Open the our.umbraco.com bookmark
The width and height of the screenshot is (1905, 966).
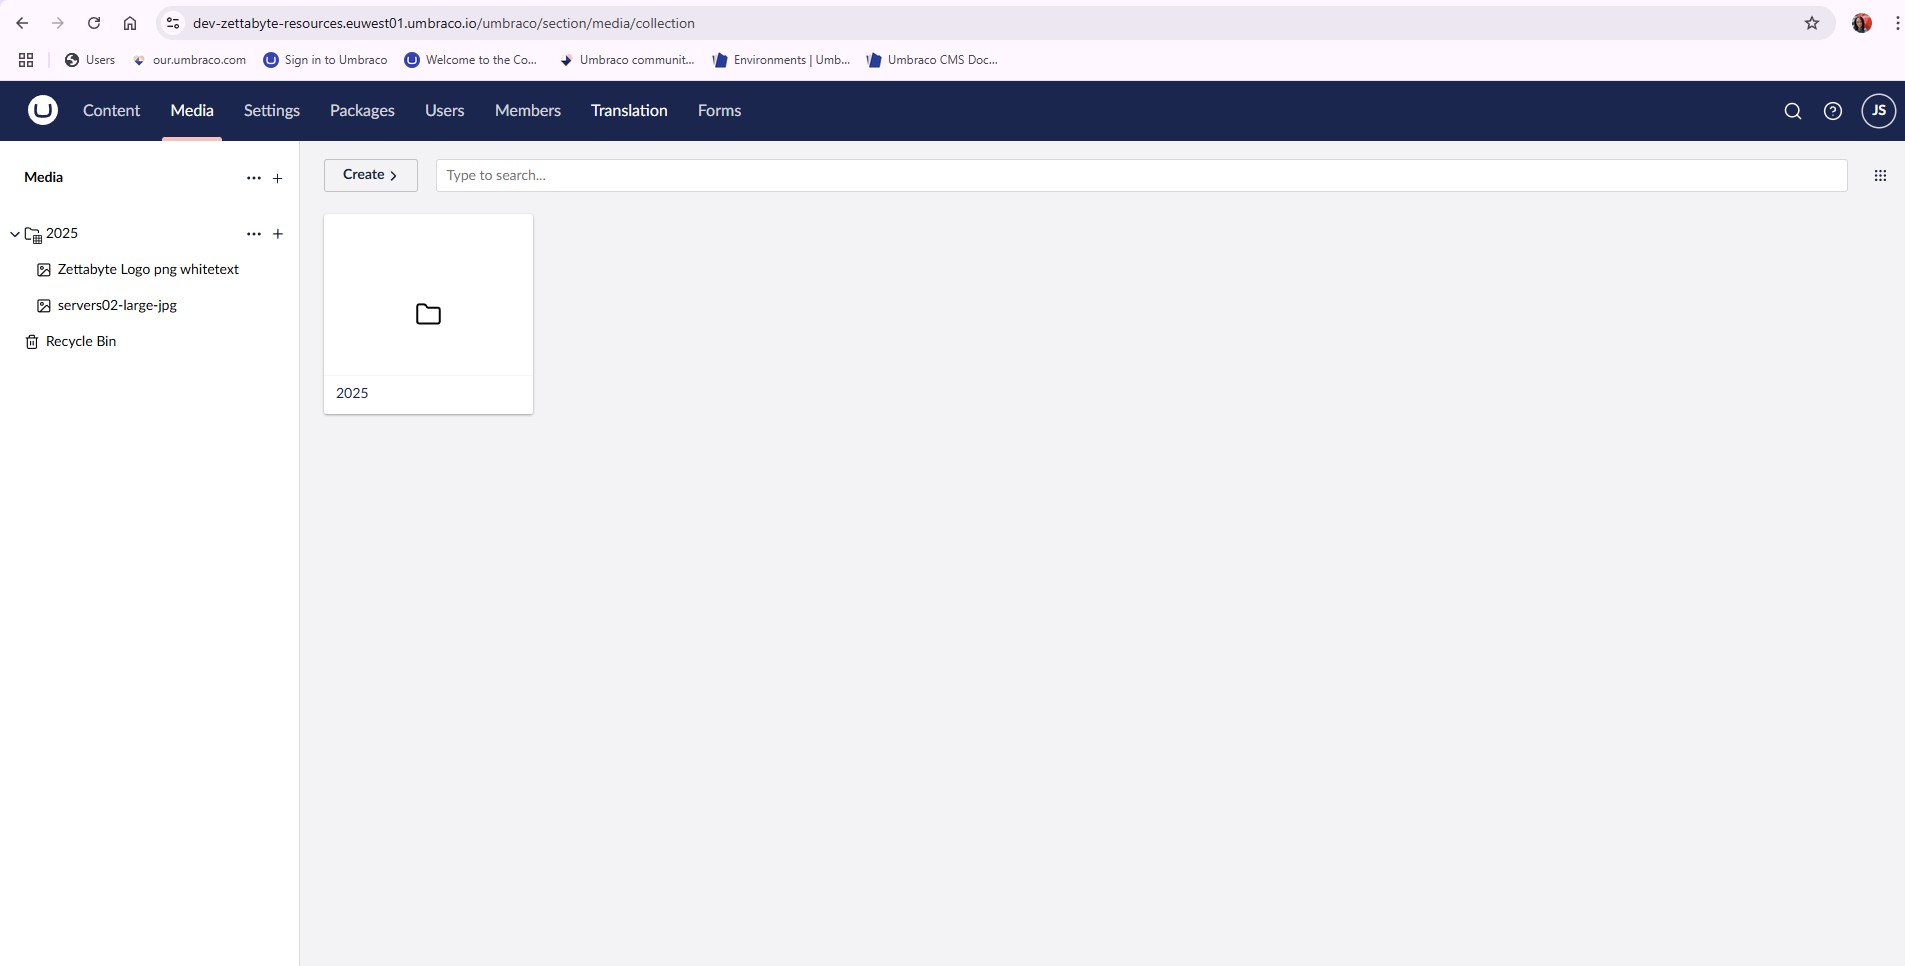[x=189, y=60]
